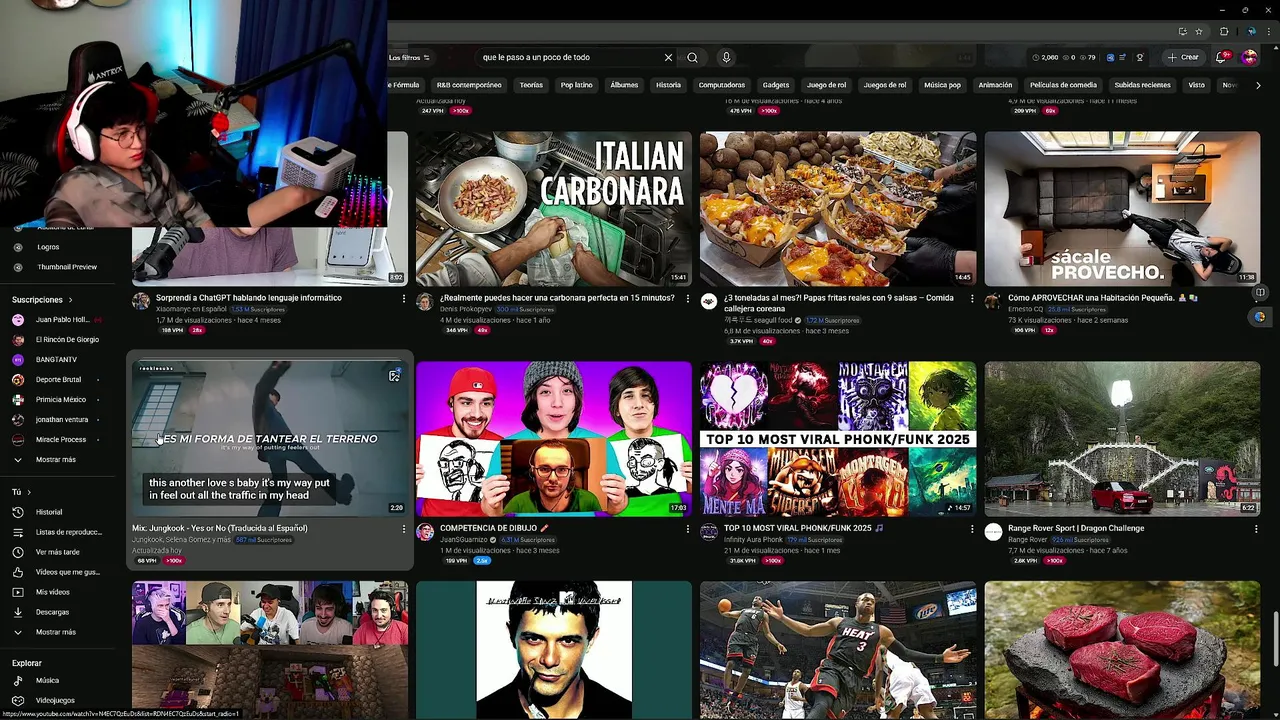Activate voice search microphone
1280x720 pixels.
tap(726, 57)
